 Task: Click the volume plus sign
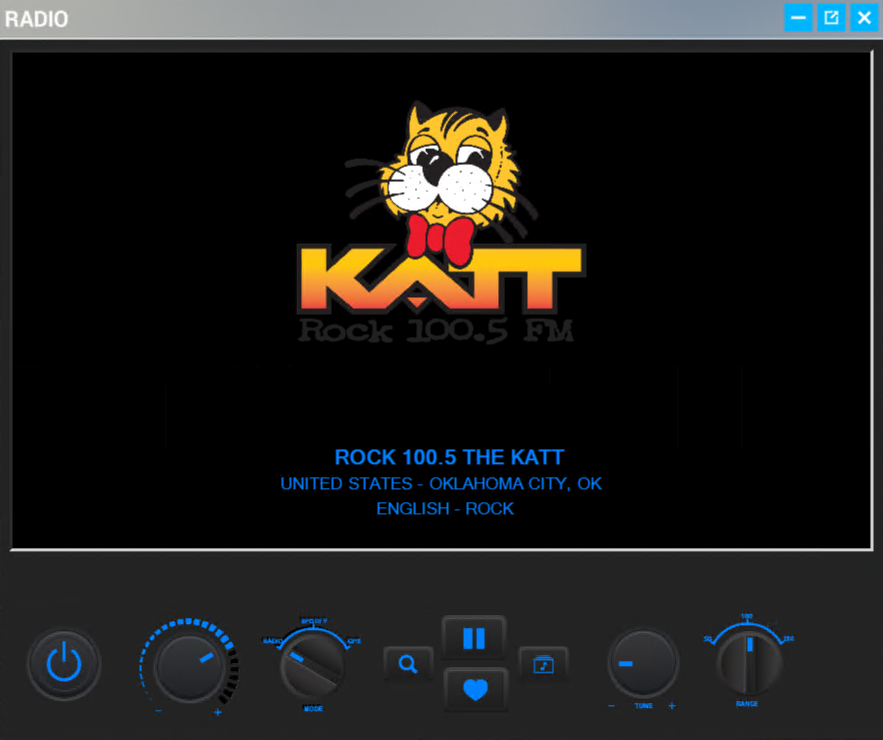pyautogui.click(x=218, y=712)
